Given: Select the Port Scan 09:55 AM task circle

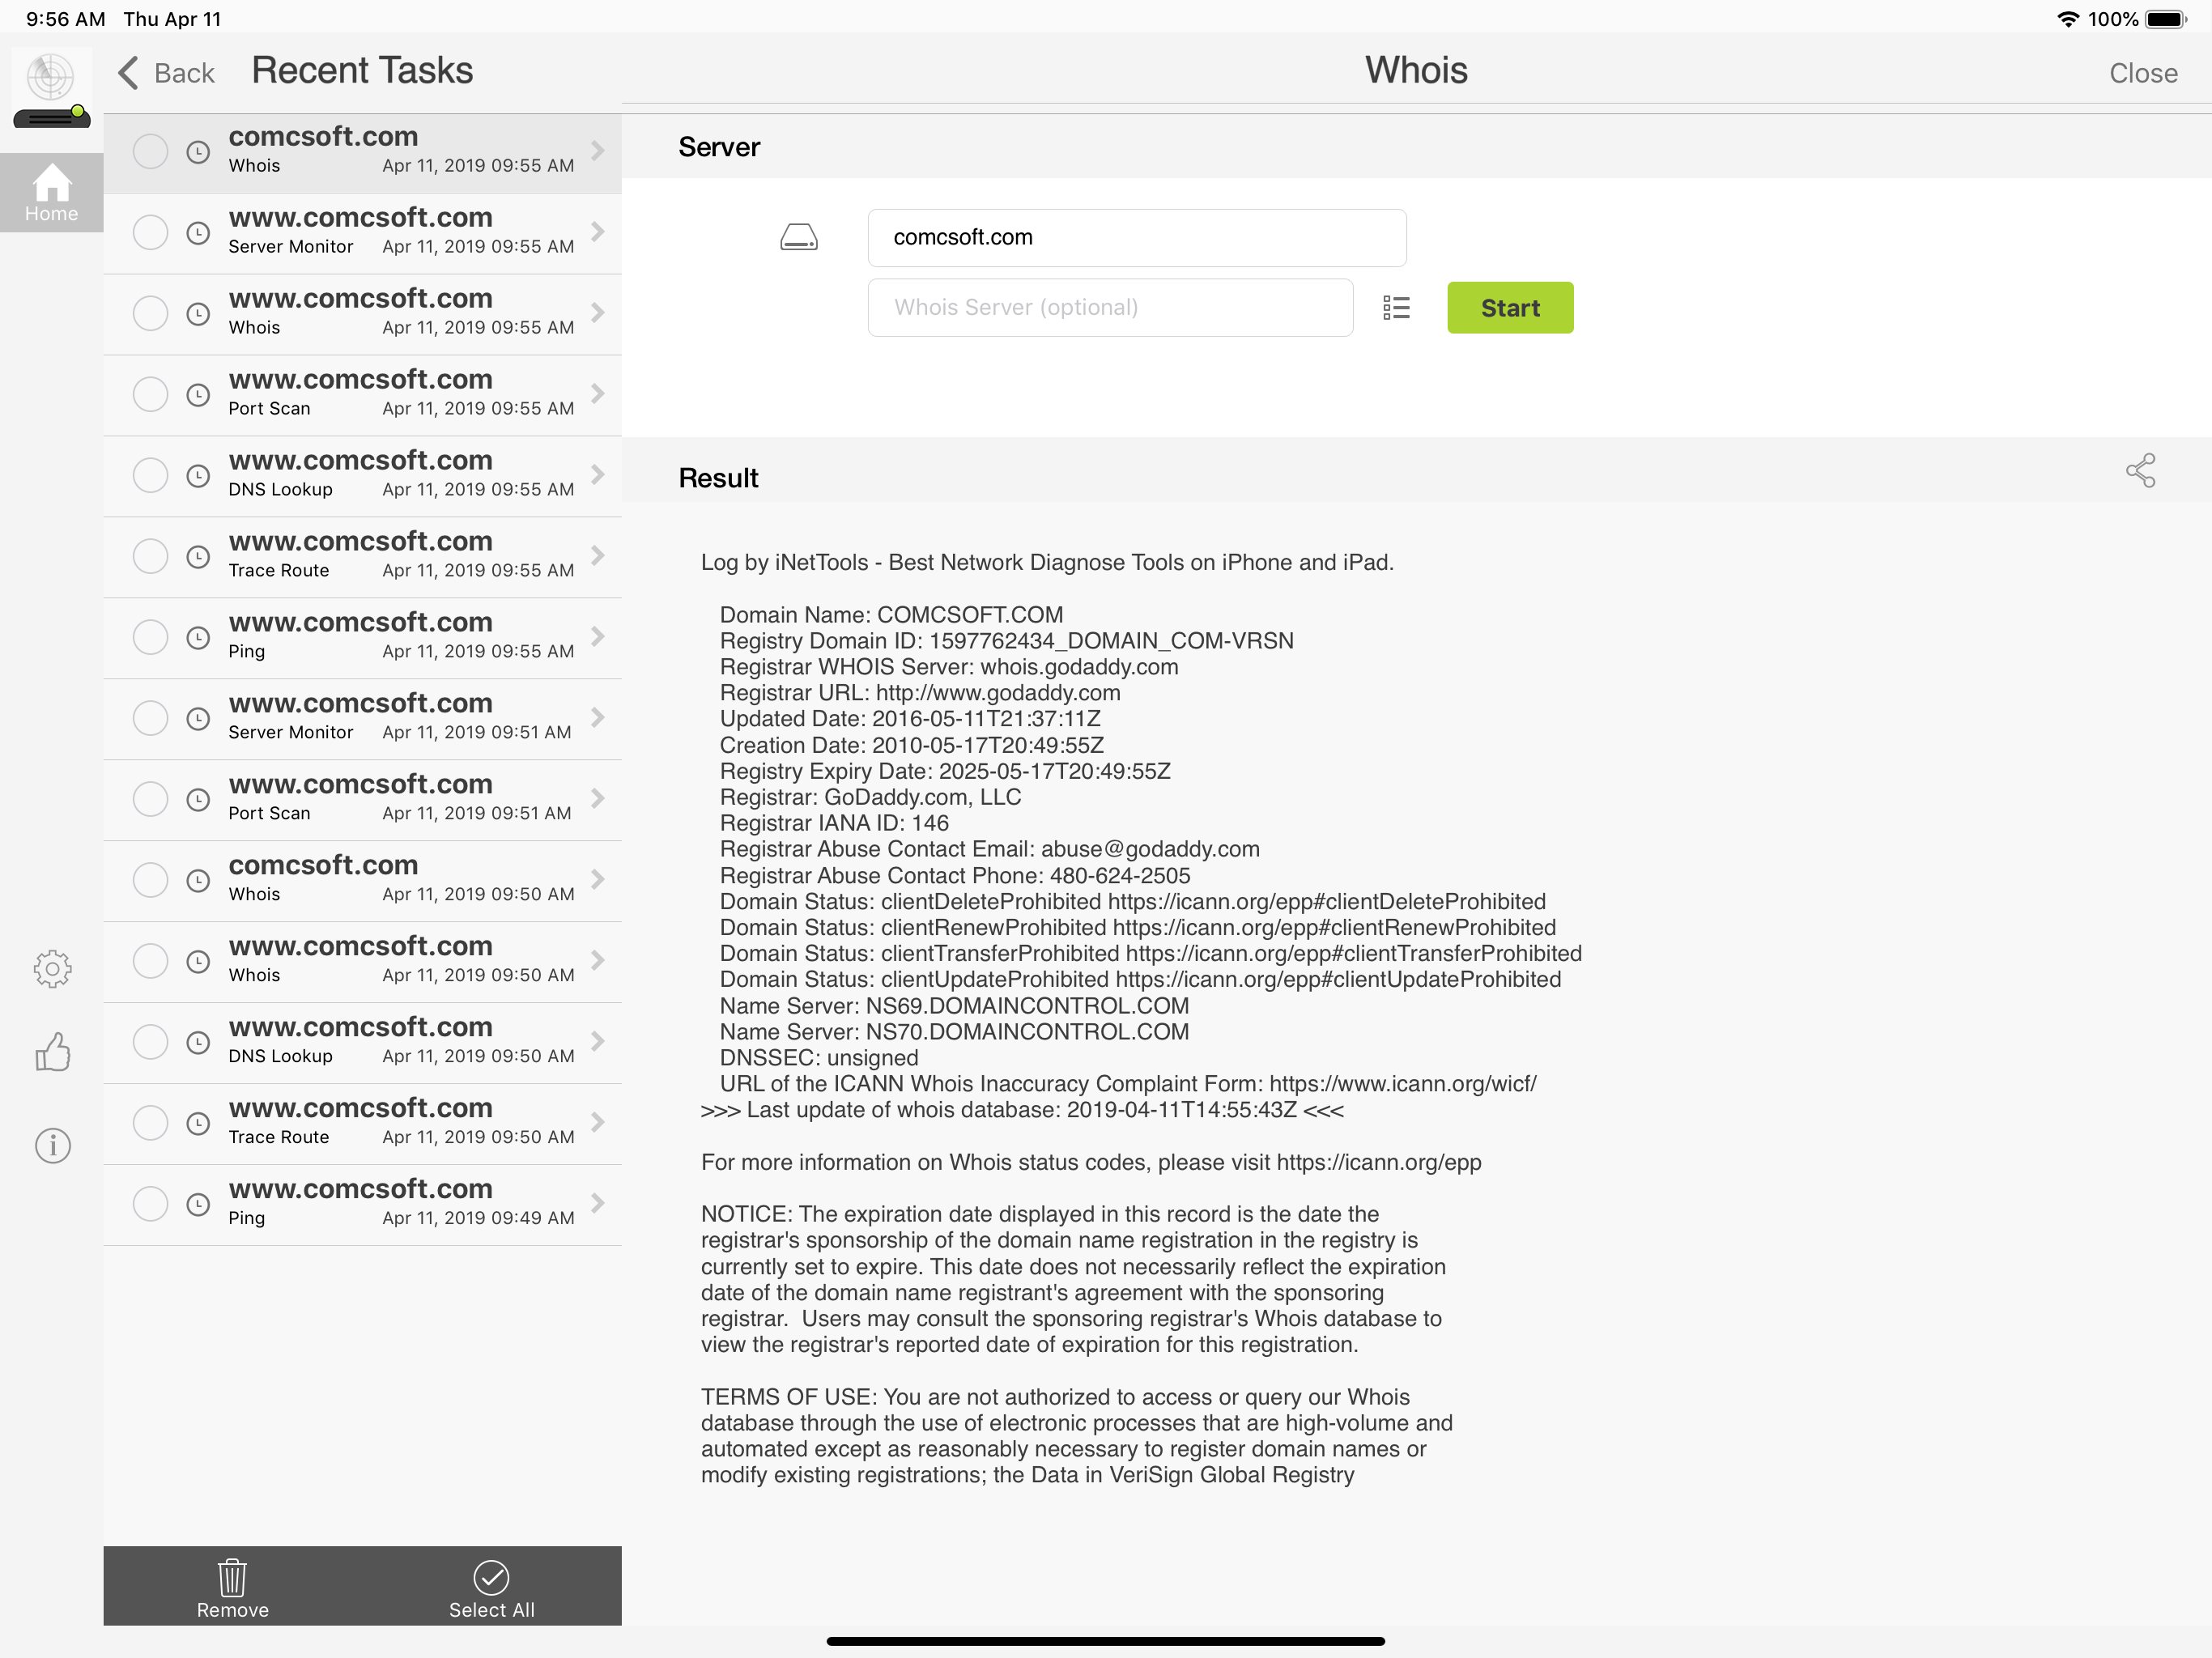Looking at the screenshot, I should 150,394.
